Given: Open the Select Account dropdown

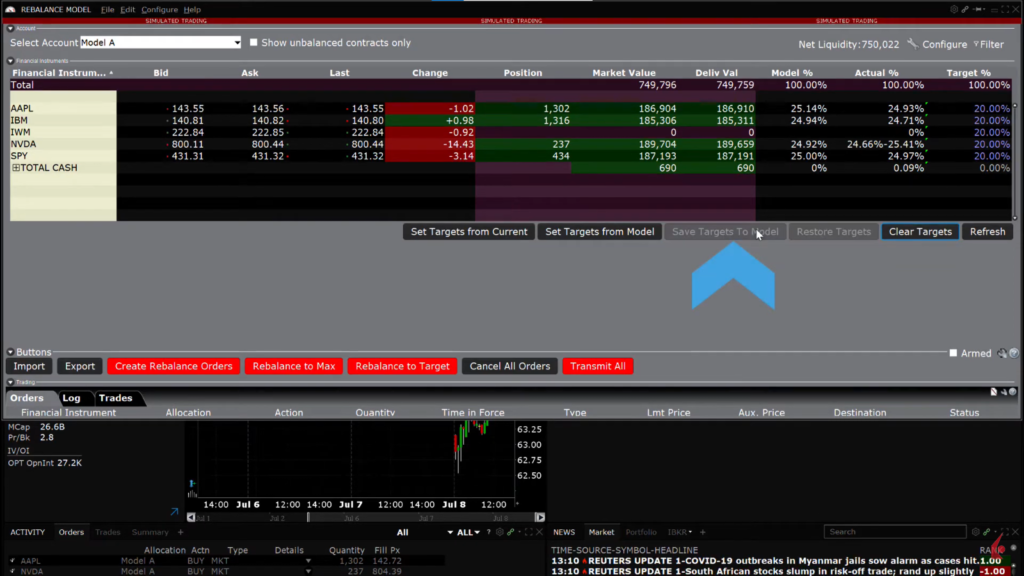Looking at the screenshot, I should click(236, 43).
